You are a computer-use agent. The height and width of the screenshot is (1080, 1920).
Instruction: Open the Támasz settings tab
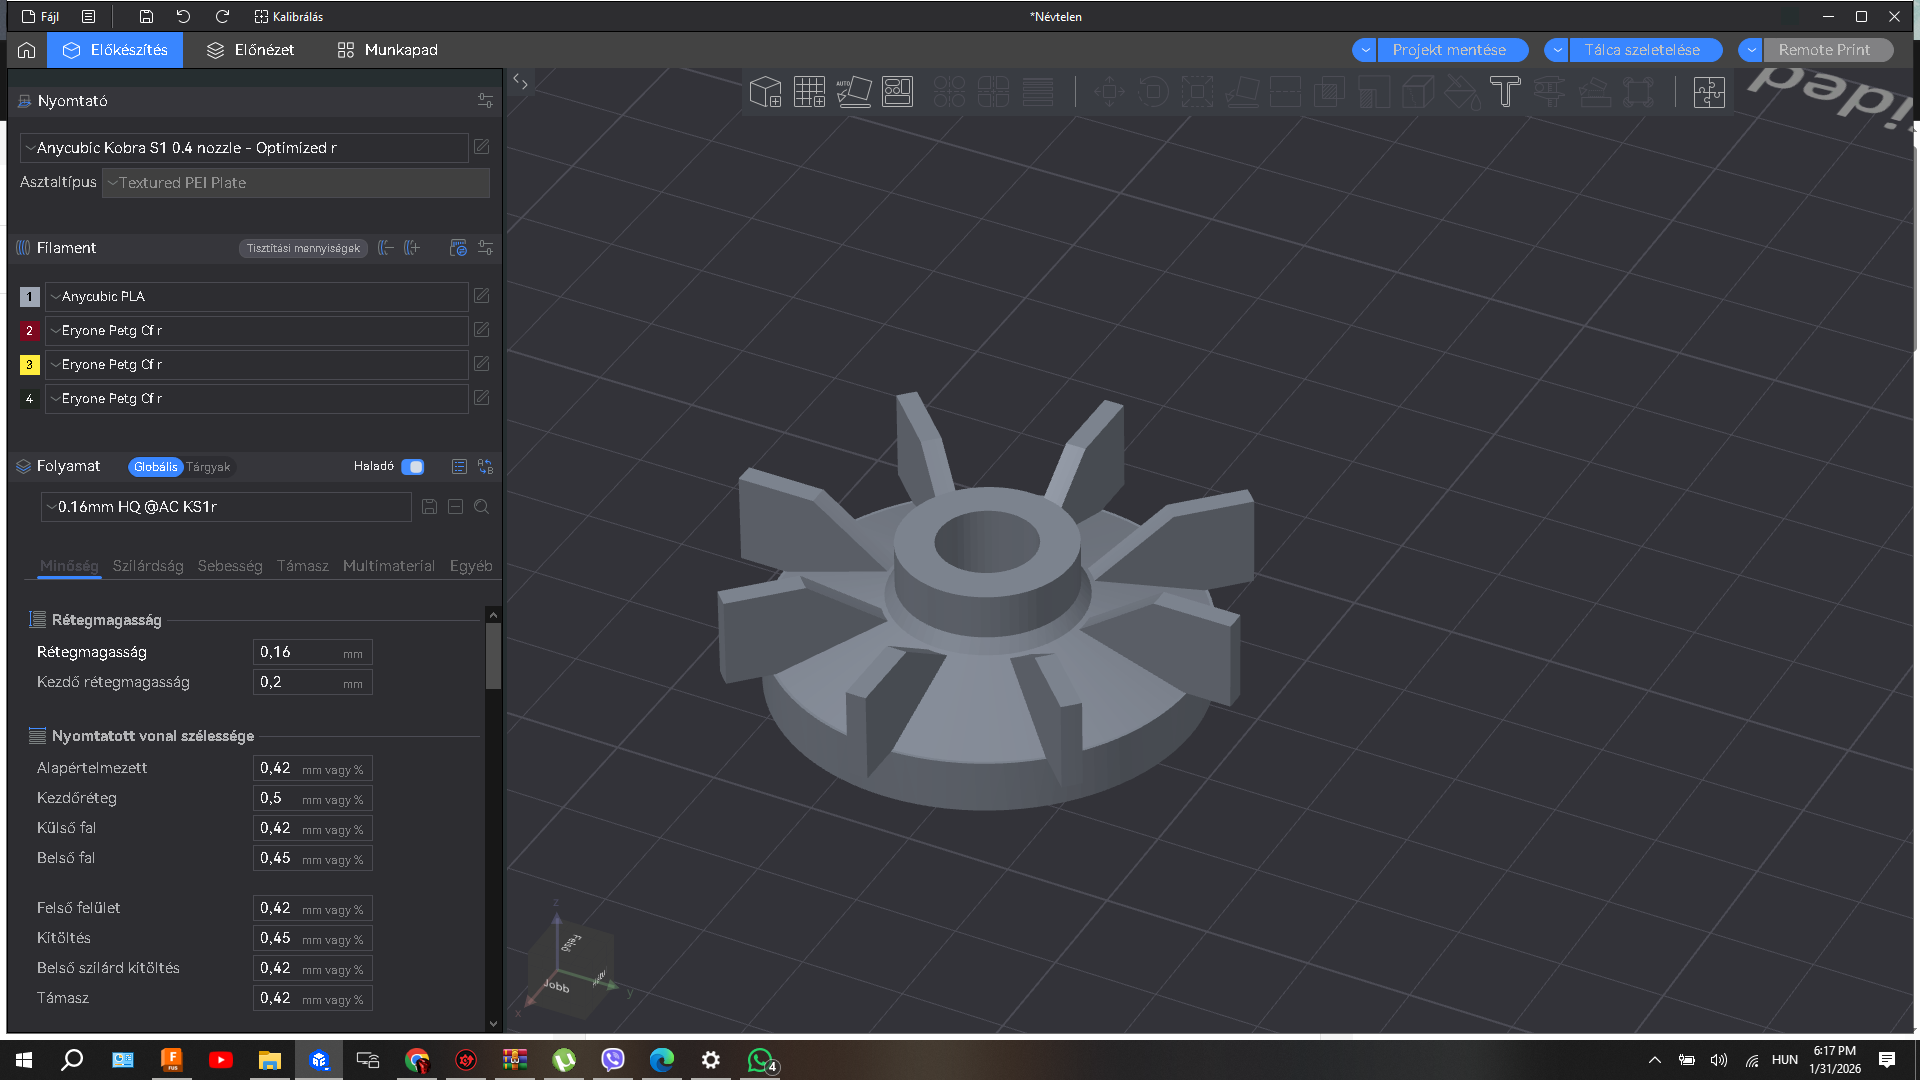303,566
